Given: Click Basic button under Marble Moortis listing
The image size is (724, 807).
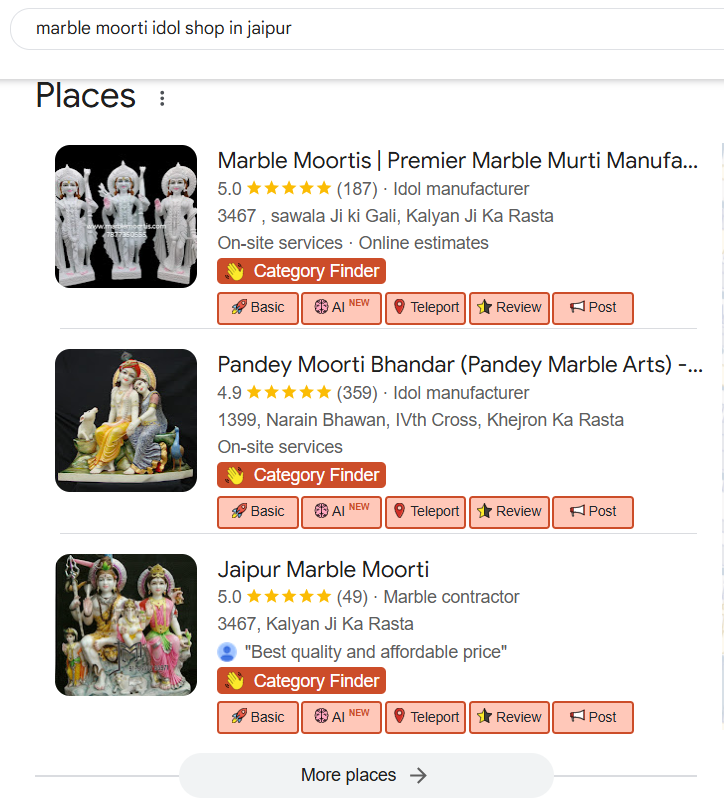Looking at the screenshot, I should [257, 308].
